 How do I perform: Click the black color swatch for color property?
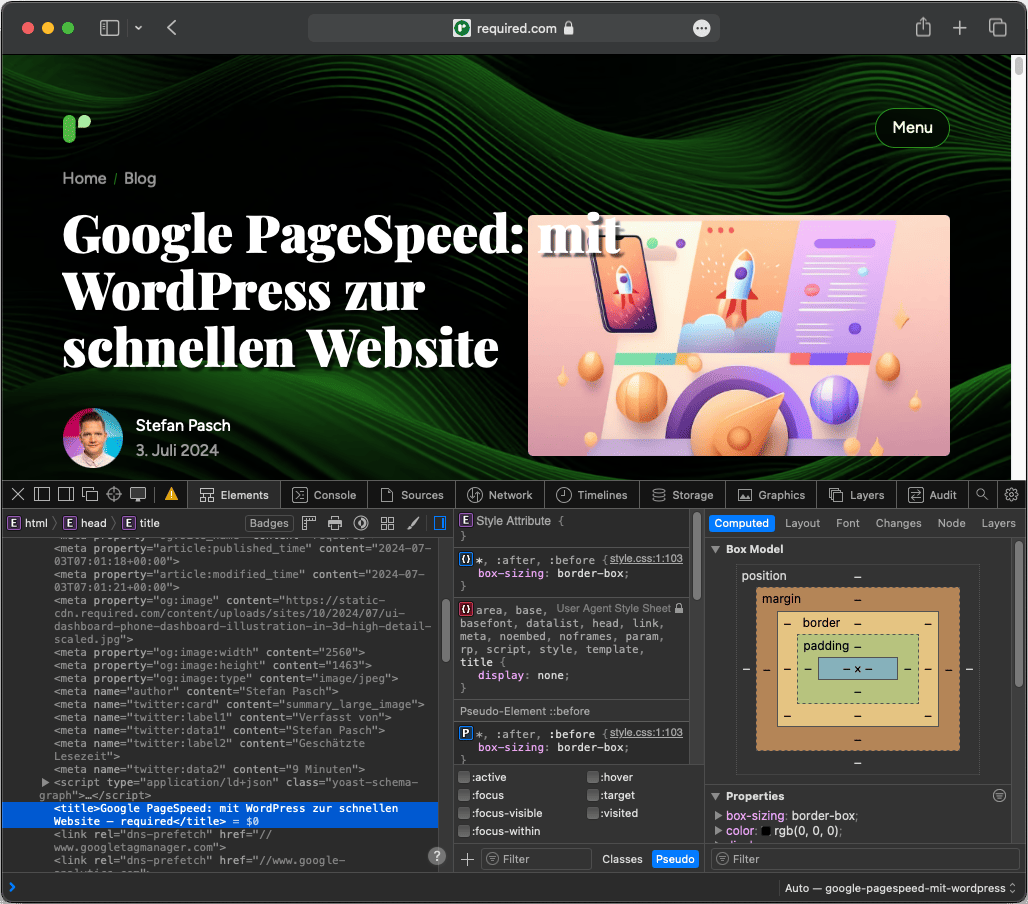(x=767, y=831)
